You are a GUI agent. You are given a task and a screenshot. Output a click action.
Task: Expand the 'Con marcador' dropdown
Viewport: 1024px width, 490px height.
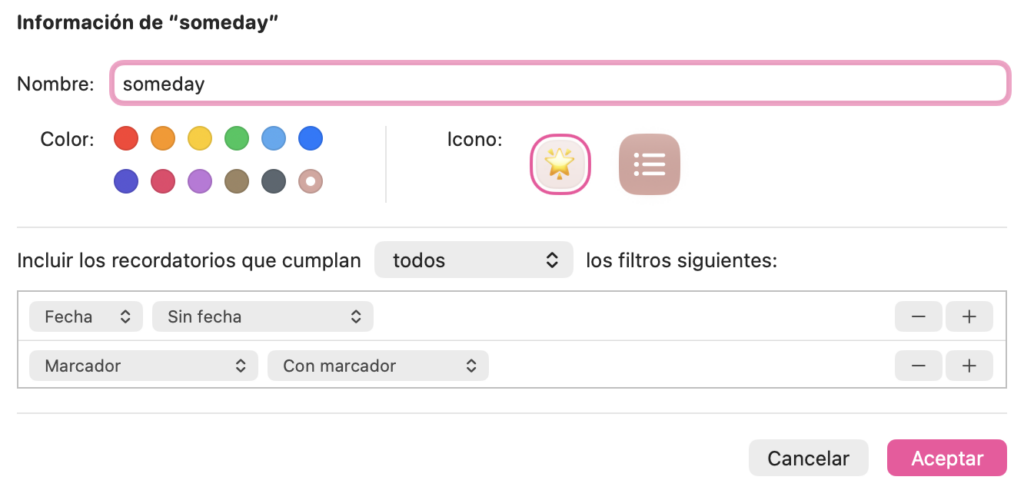coord(378,366)
